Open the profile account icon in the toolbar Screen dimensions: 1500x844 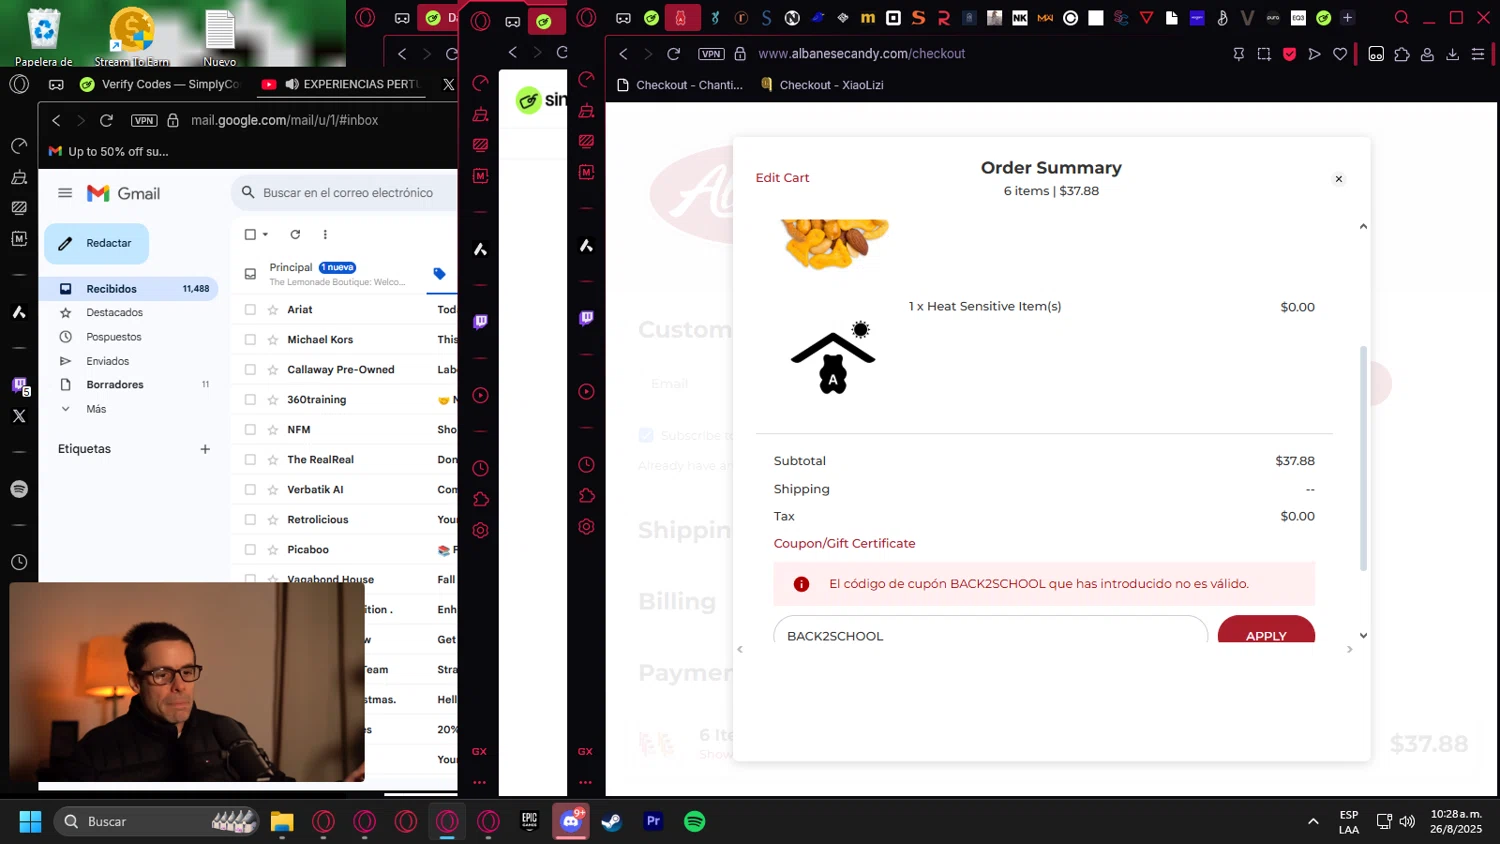coord(1427,54)
